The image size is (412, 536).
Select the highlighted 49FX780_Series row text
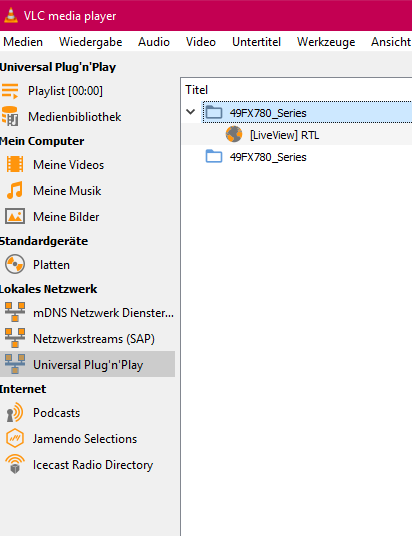(x=268, y=113)
